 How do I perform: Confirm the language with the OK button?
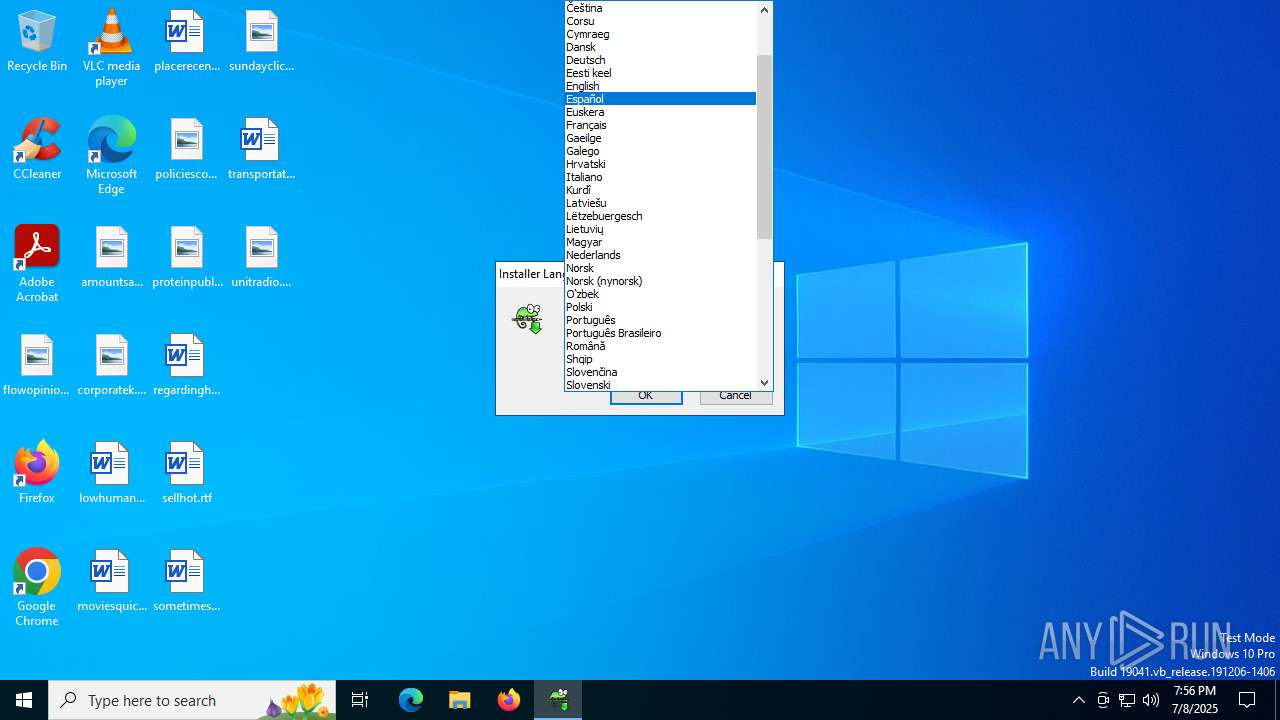pyautogui.click(x=646, y=396)
